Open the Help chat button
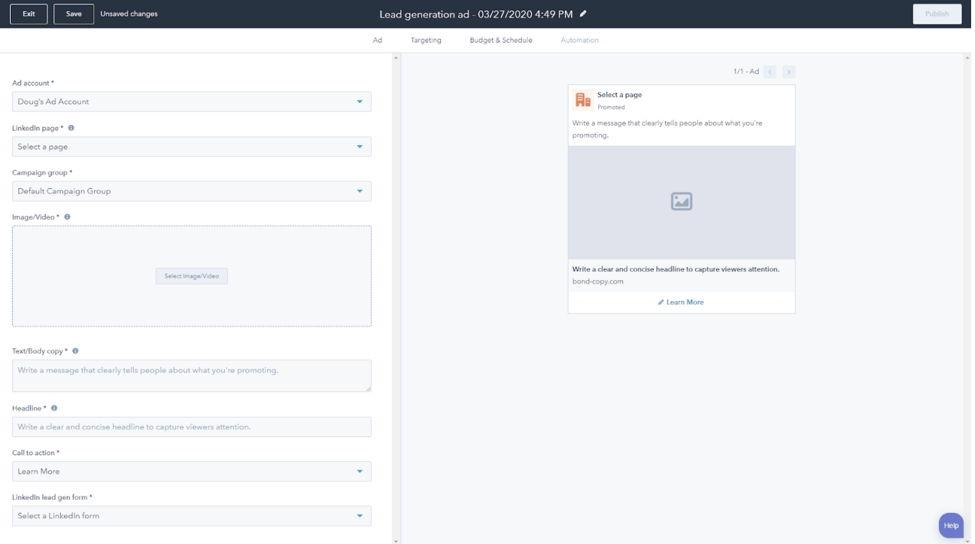The image size is (975, 544). 951,525
